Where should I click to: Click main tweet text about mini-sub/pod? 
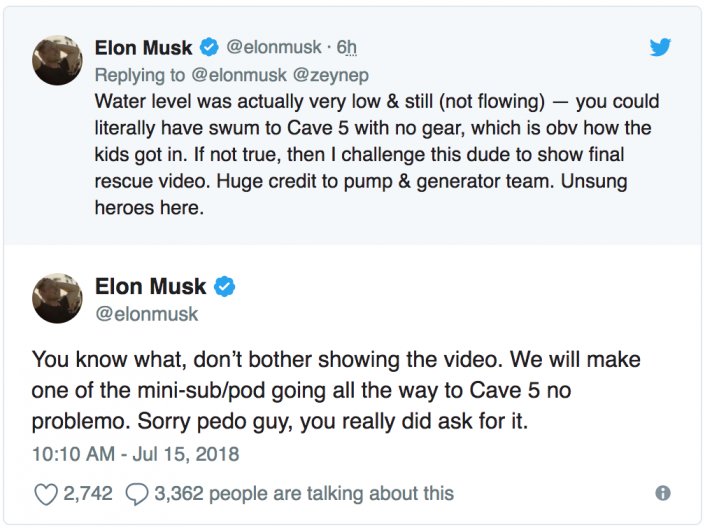pos(336,390)
